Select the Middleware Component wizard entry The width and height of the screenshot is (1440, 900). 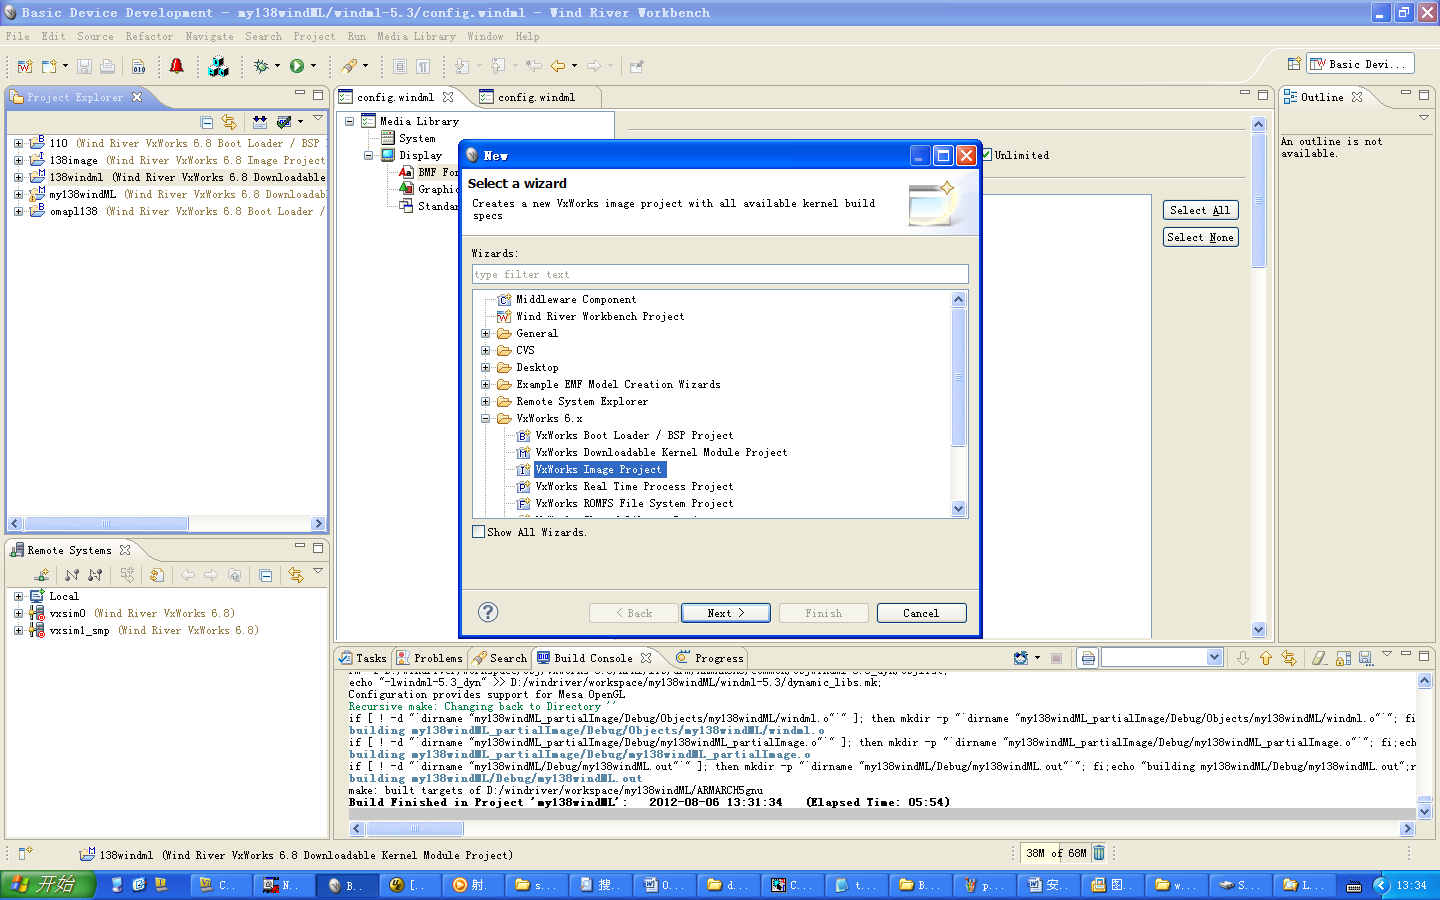[576, 300]
